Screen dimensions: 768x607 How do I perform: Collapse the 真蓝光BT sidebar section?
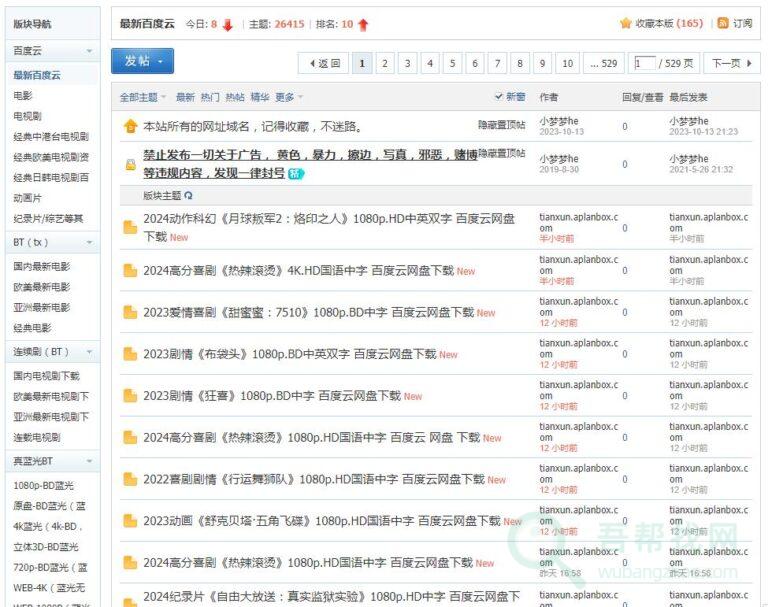pyautogui.click(x=89, y=461)
